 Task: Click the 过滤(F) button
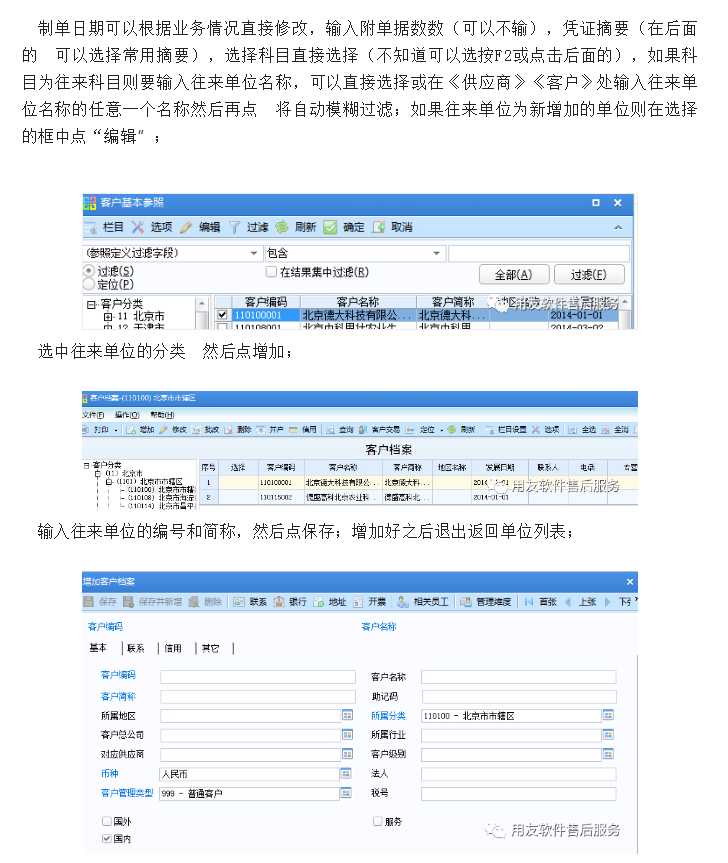(x=589, y=275)
